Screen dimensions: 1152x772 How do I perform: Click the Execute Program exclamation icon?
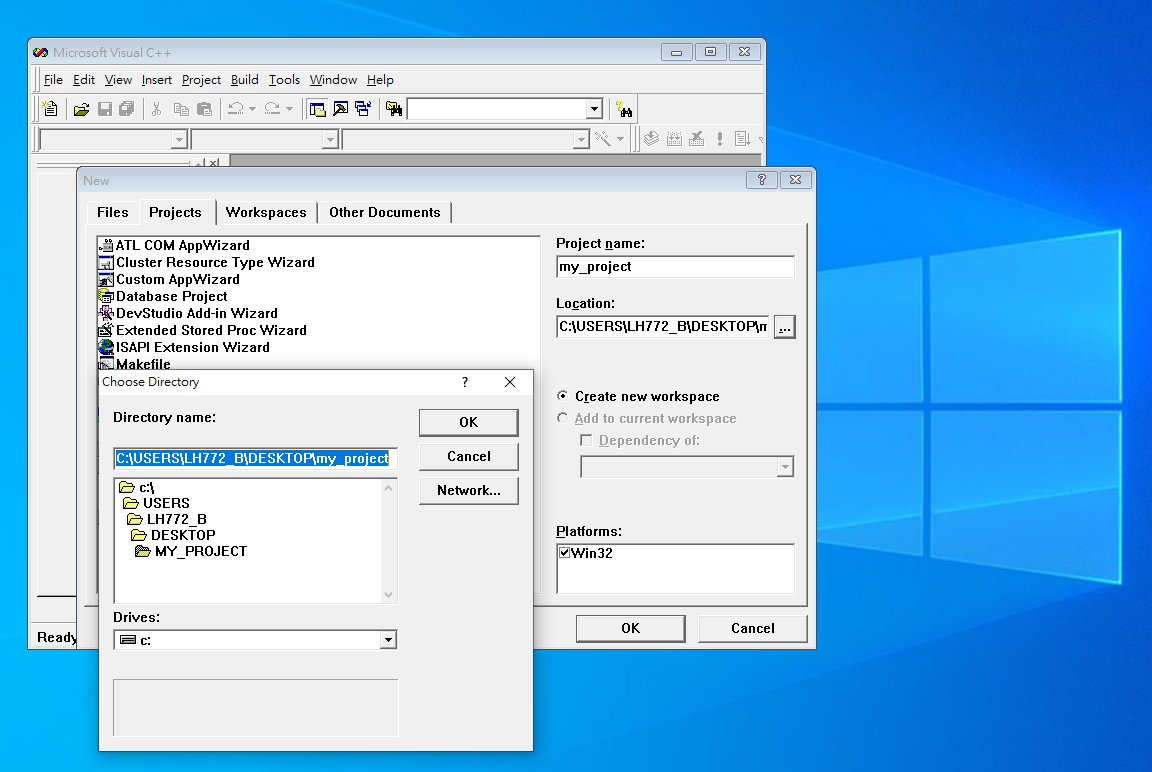(720, 139)
